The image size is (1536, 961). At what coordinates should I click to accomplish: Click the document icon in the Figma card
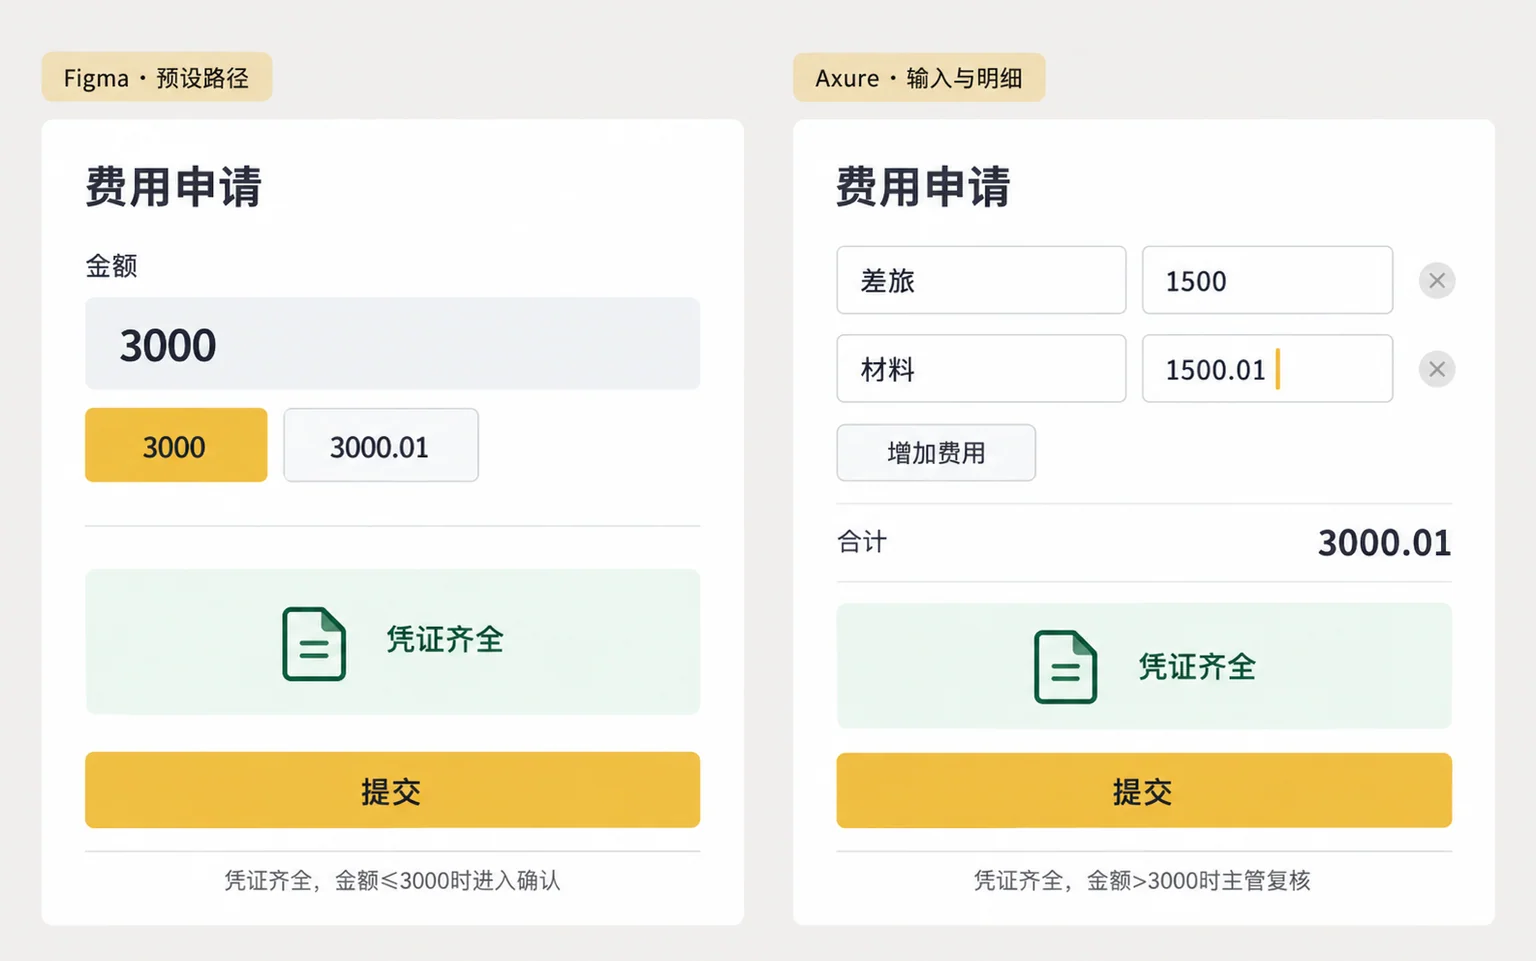coord(314,644)
